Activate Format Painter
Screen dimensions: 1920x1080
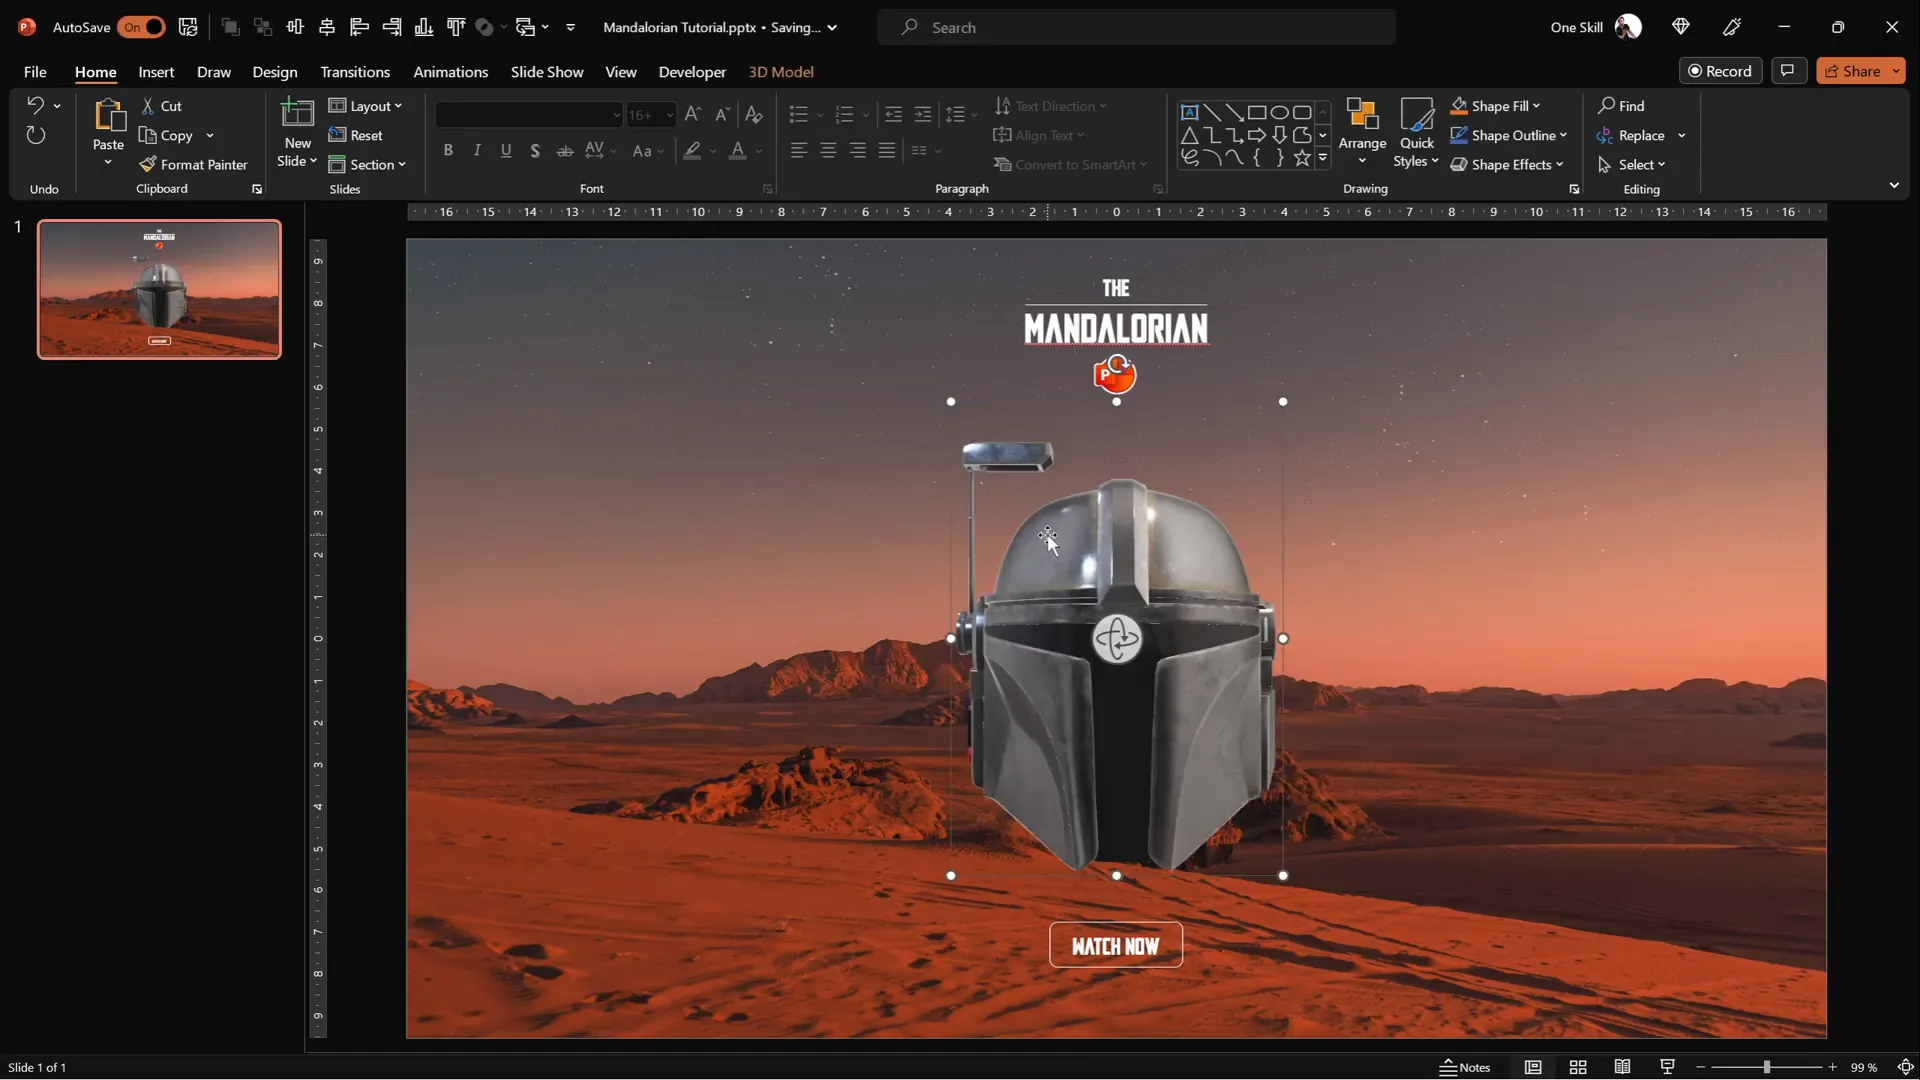(193, 164)
